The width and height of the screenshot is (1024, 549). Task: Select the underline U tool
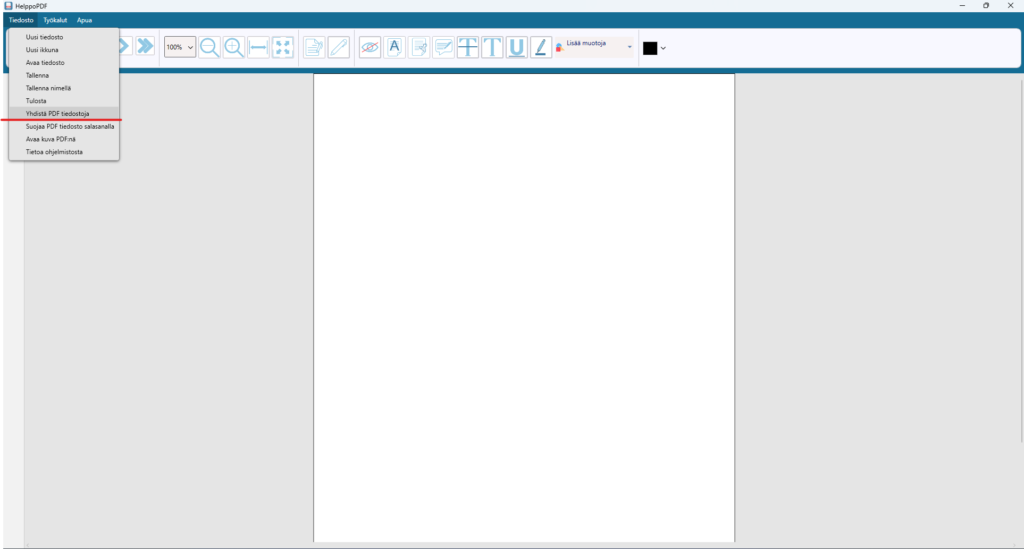[x=517, y=47]
